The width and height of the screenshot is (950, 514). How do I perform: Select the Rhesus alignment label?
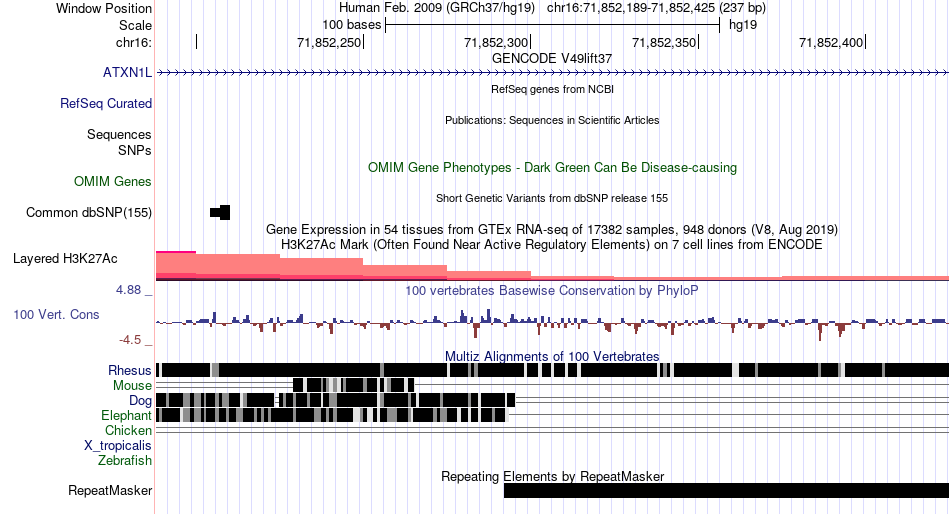pyautogui.click(x=130, y=370)
